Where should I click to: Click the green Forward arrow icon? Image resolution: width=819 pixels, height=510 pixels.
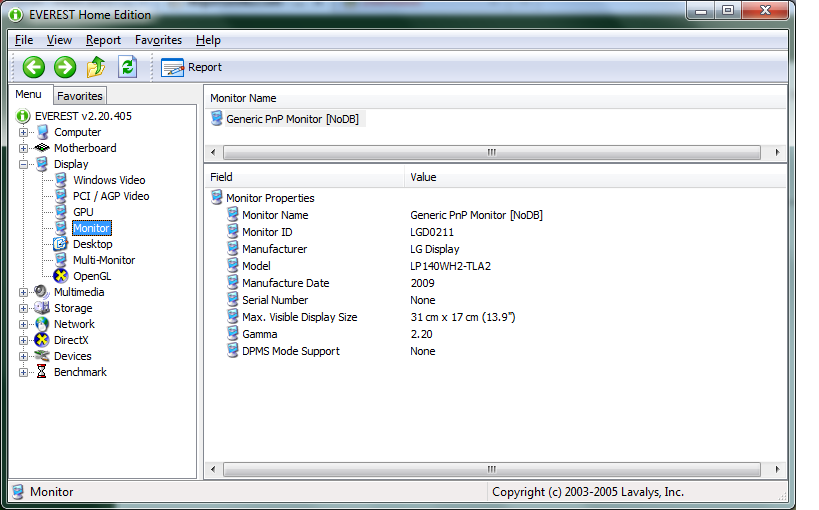65,67
